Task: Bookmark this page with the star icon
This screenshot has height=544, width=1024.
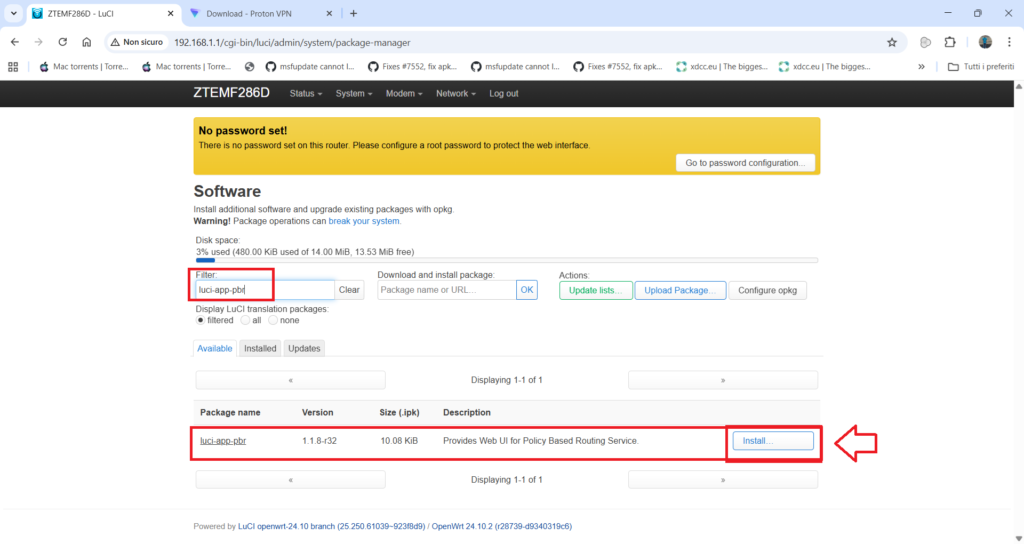Action: coord(891,43)
